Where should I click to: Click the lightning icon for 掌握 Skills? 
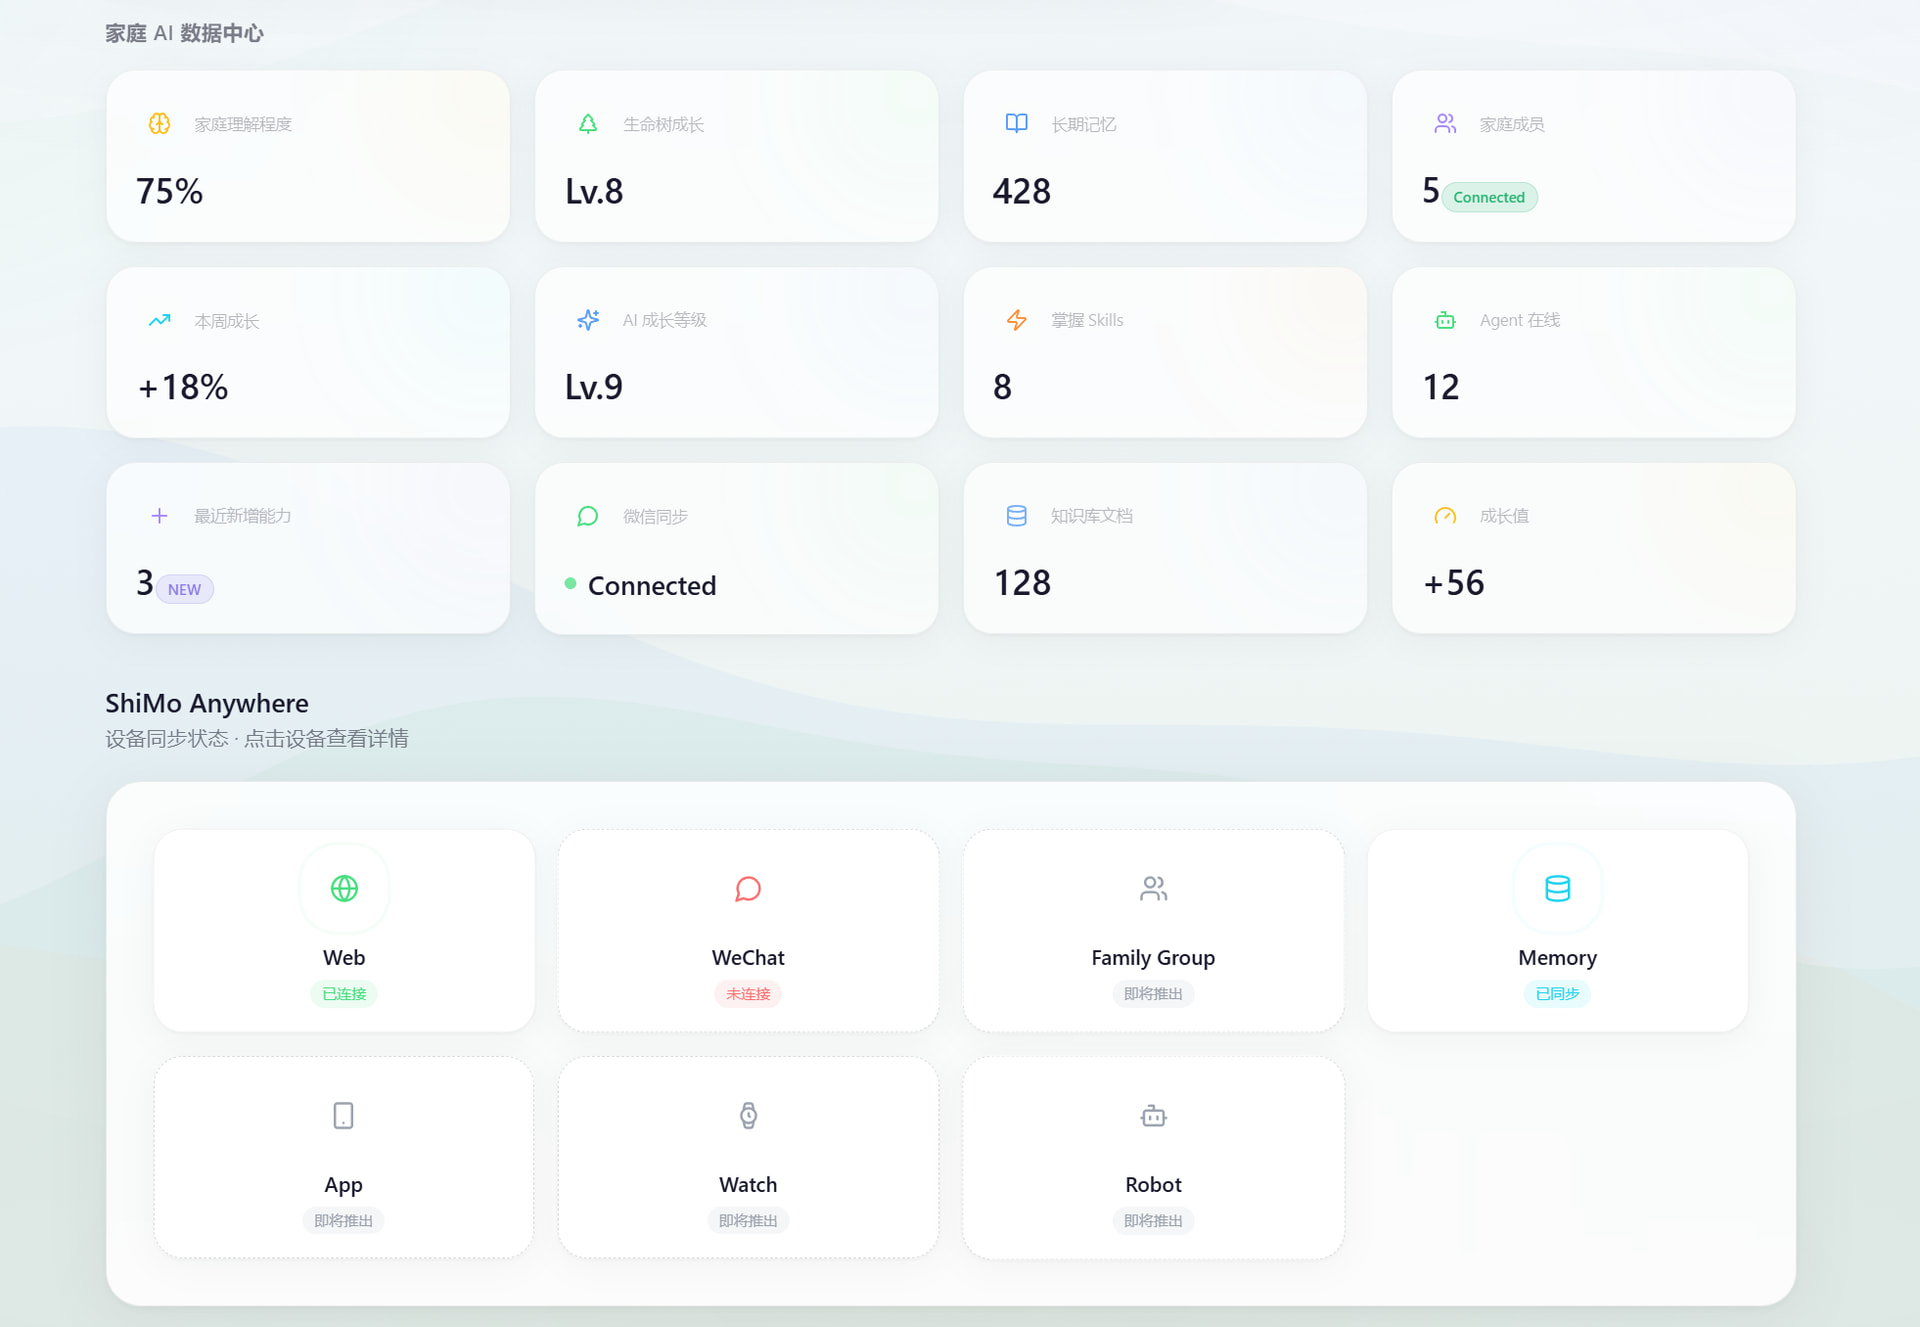click(x=1016, y=320)
